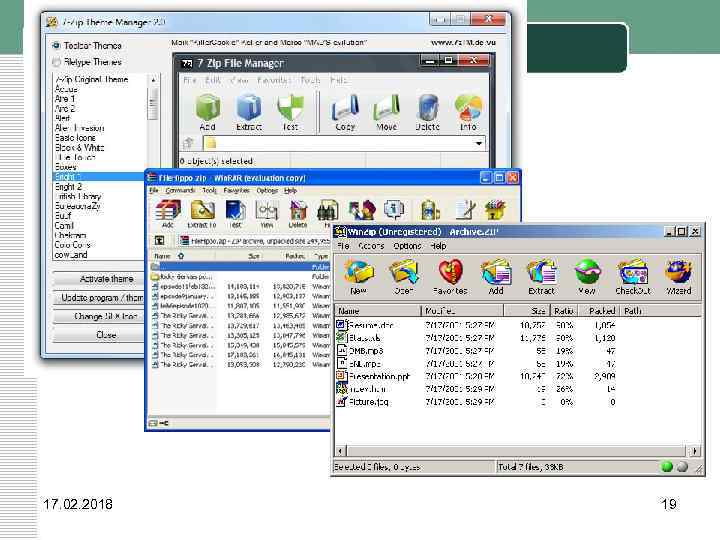
Task: Click the Change 7z icon button
Action: tap(99, 316)
